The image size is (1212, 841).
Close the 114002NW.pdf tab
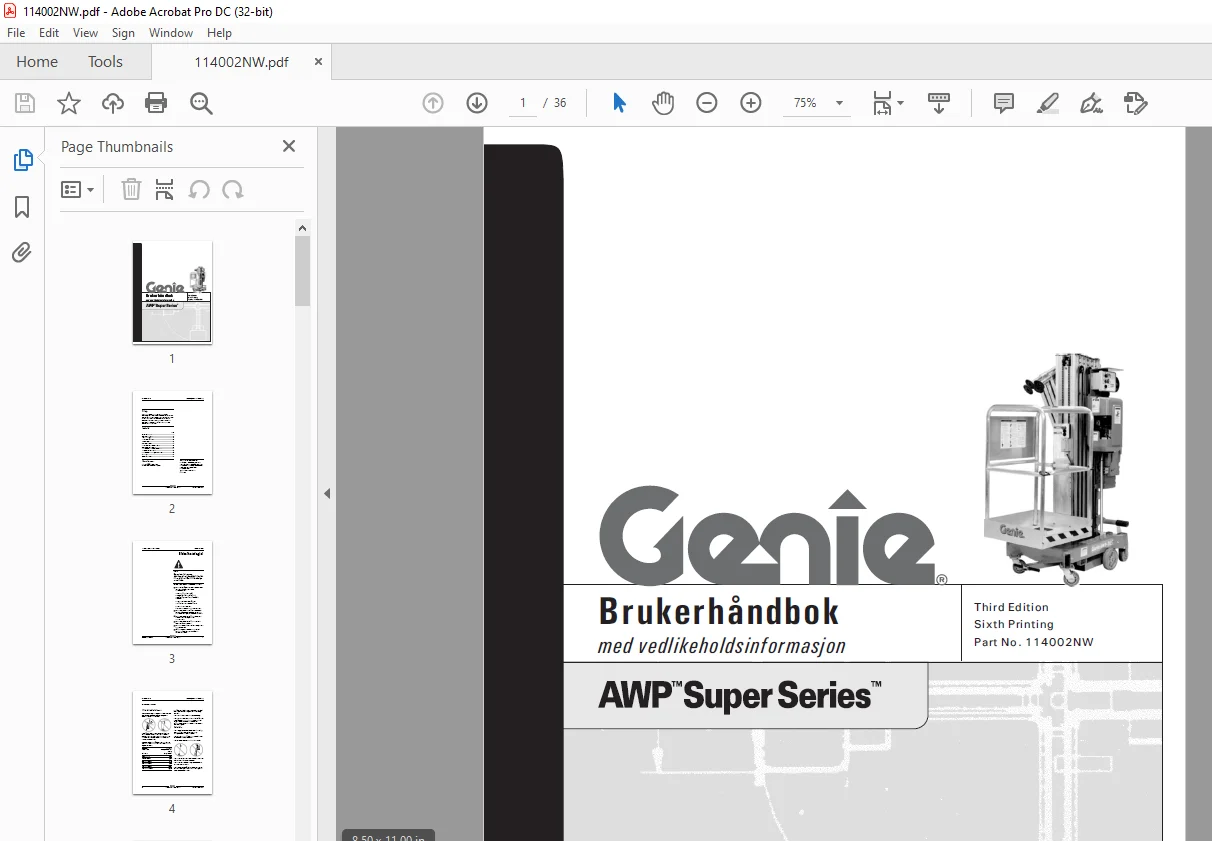pos(318,62)
